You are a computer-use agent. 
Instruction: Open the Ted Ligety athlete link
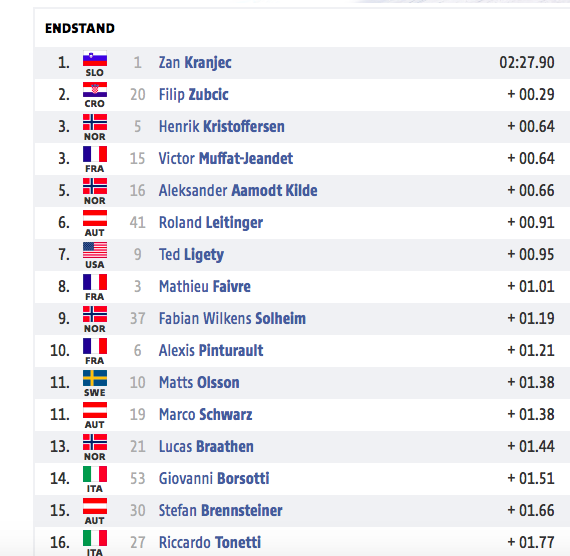pos(191,255)
